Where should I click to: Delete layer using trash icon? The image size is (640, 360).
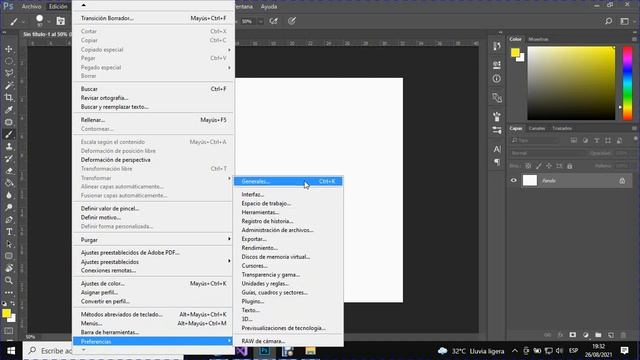point(623,335)
